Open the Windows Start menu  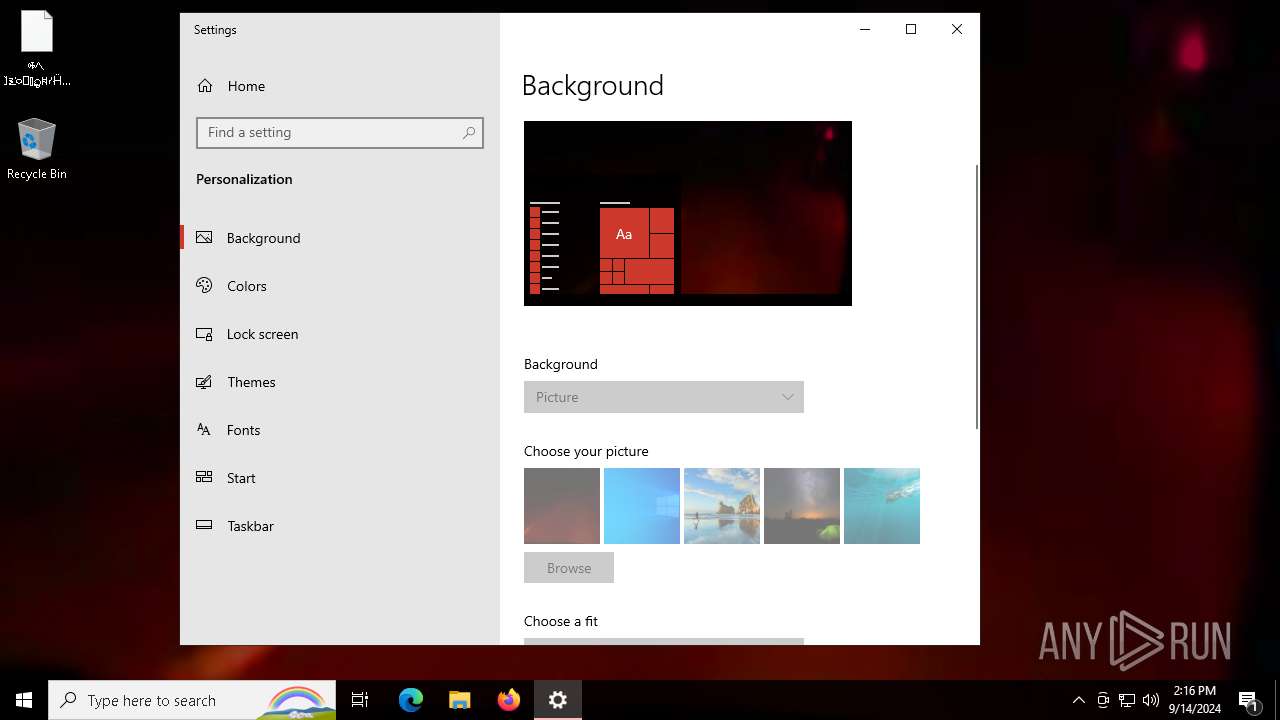point(24,700)
